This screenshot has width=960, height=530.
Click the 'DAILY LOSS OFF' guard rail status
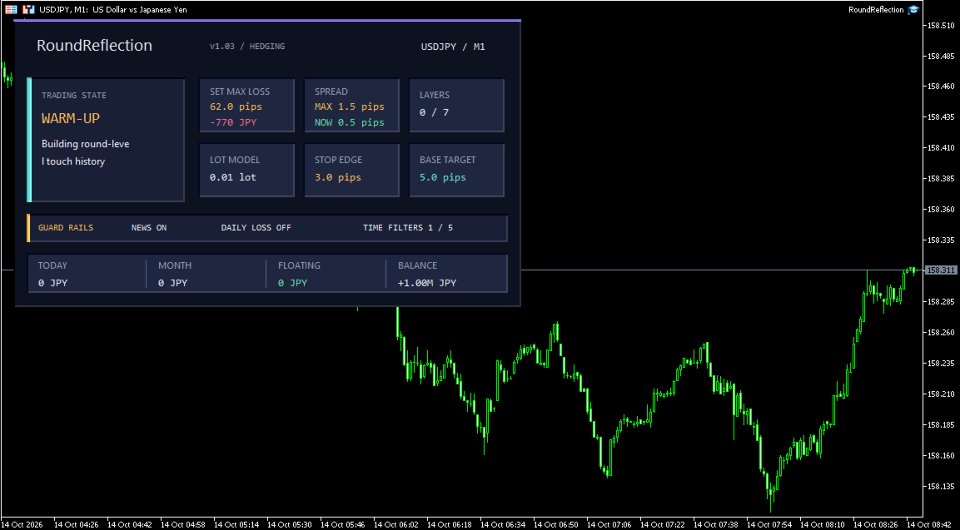tap(256, 228)
